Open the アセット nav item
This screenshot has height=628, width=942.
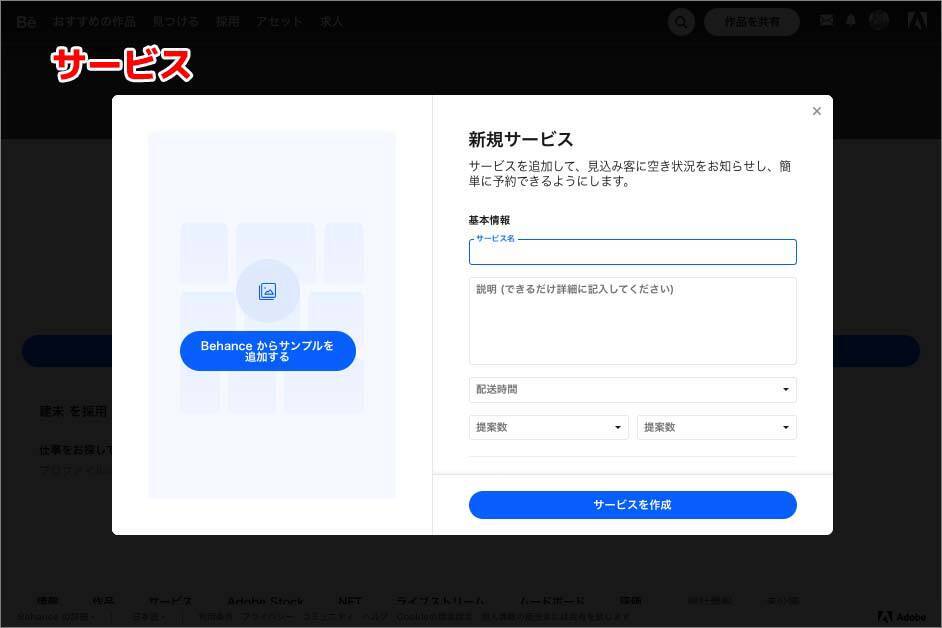click(279, 22)
